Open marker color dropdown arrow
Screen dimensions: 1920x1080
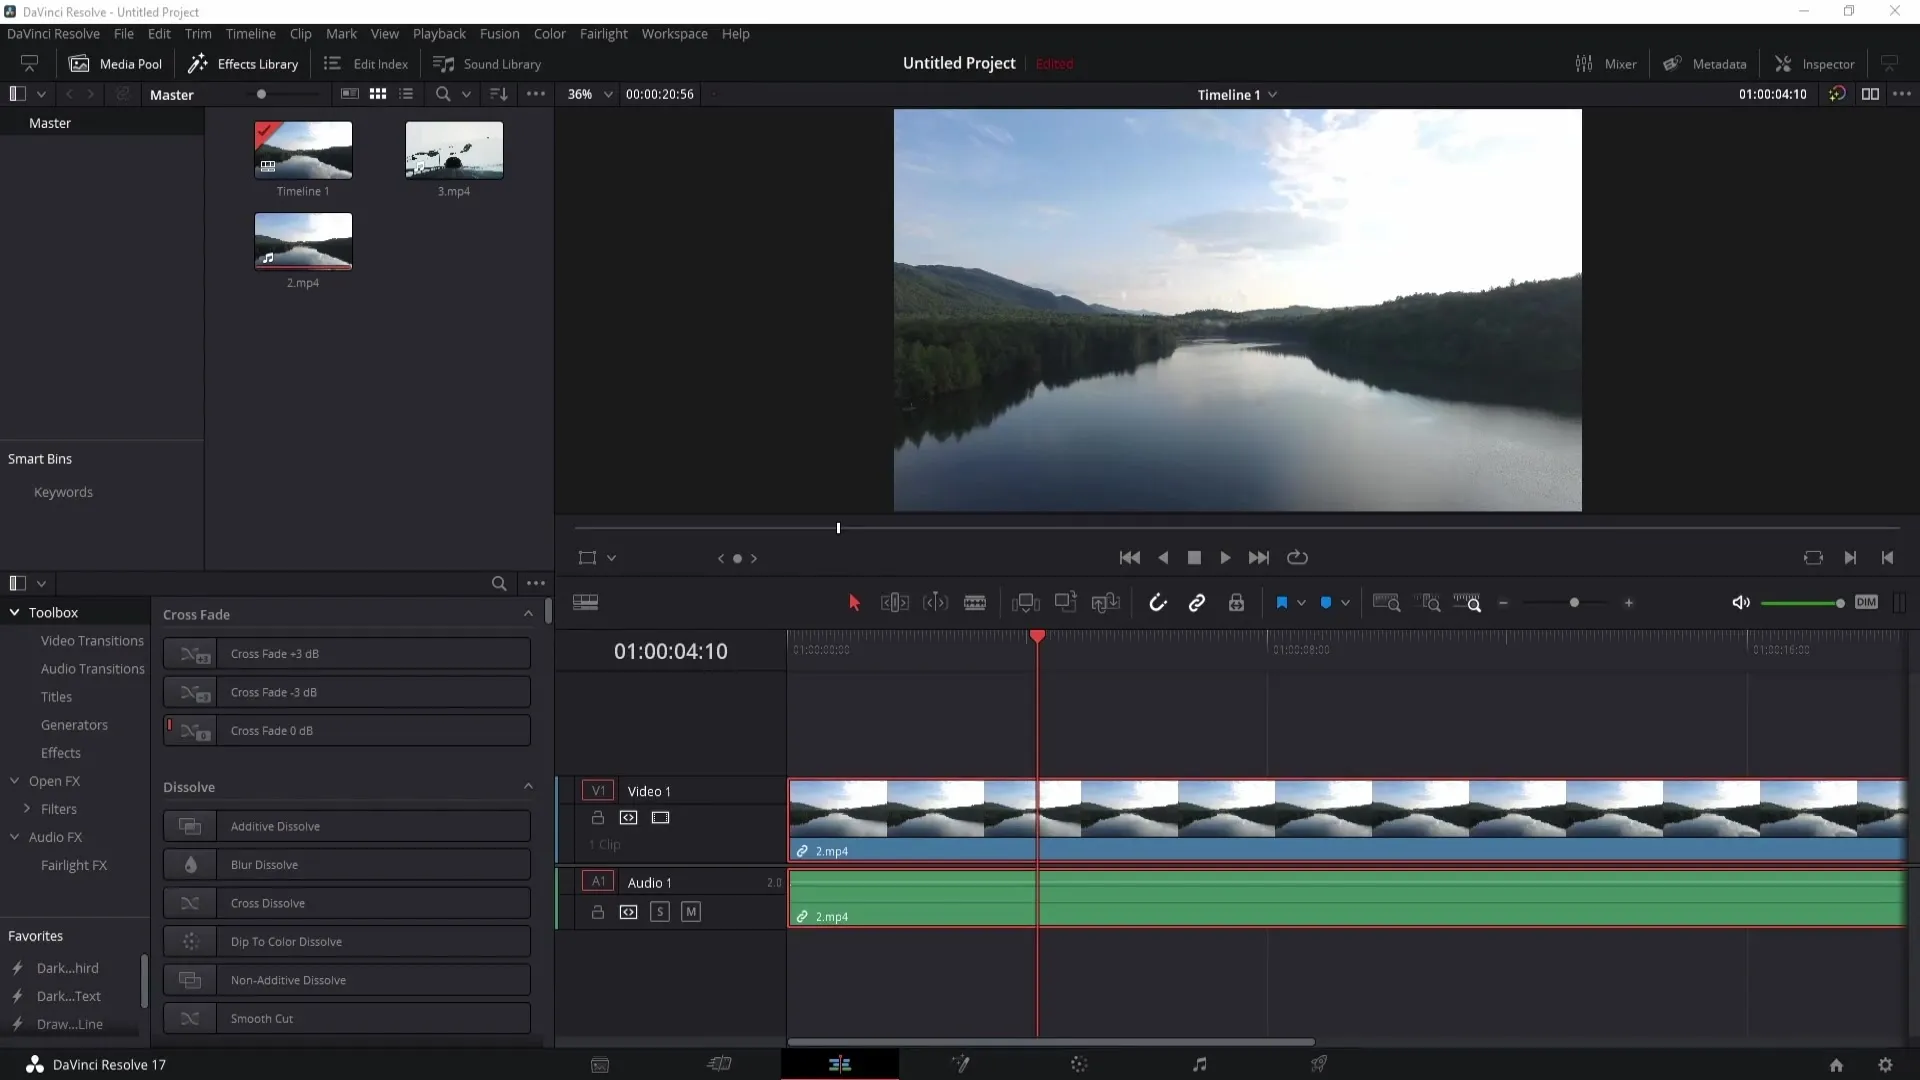click(x=1346, y=603)
